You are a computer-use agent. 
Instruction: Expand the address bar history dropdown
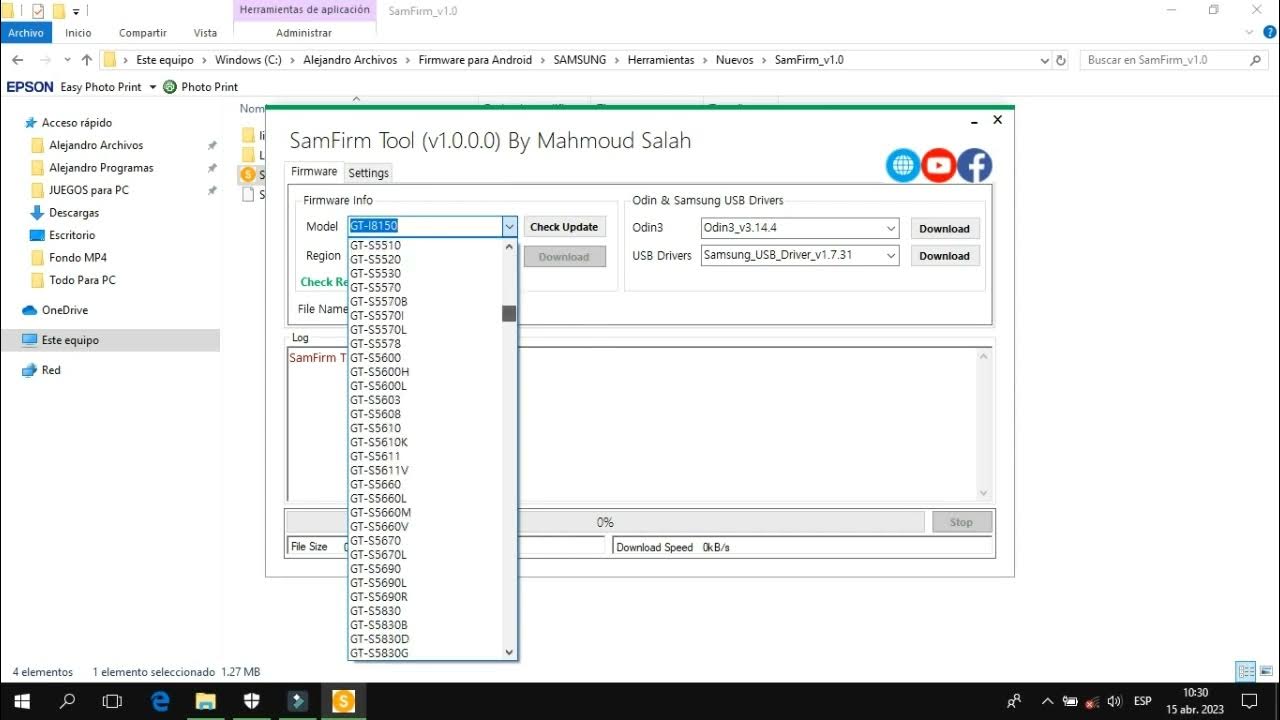(x=1044, y=60)
